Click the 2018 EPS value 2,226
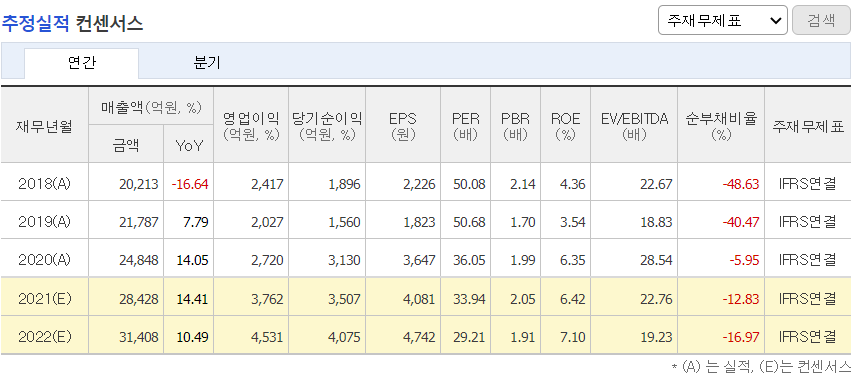 [x=419, y=184]
